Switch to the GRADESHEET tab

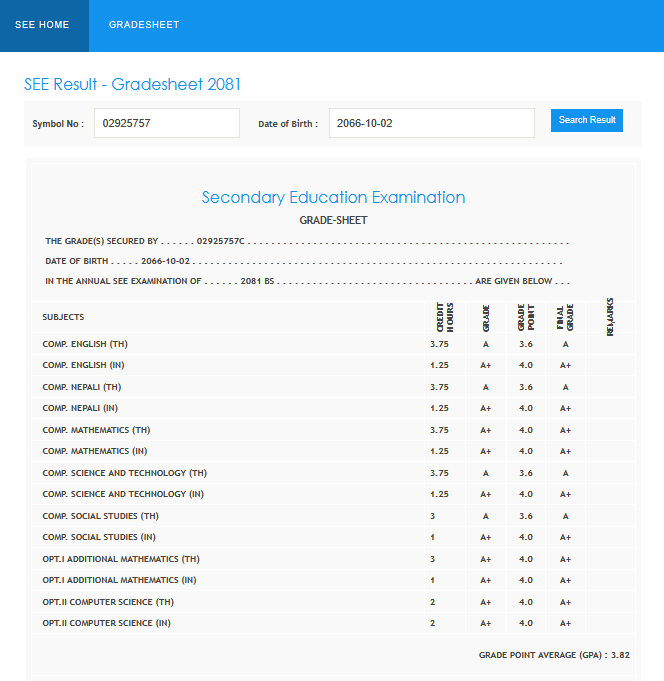point(144,25)
